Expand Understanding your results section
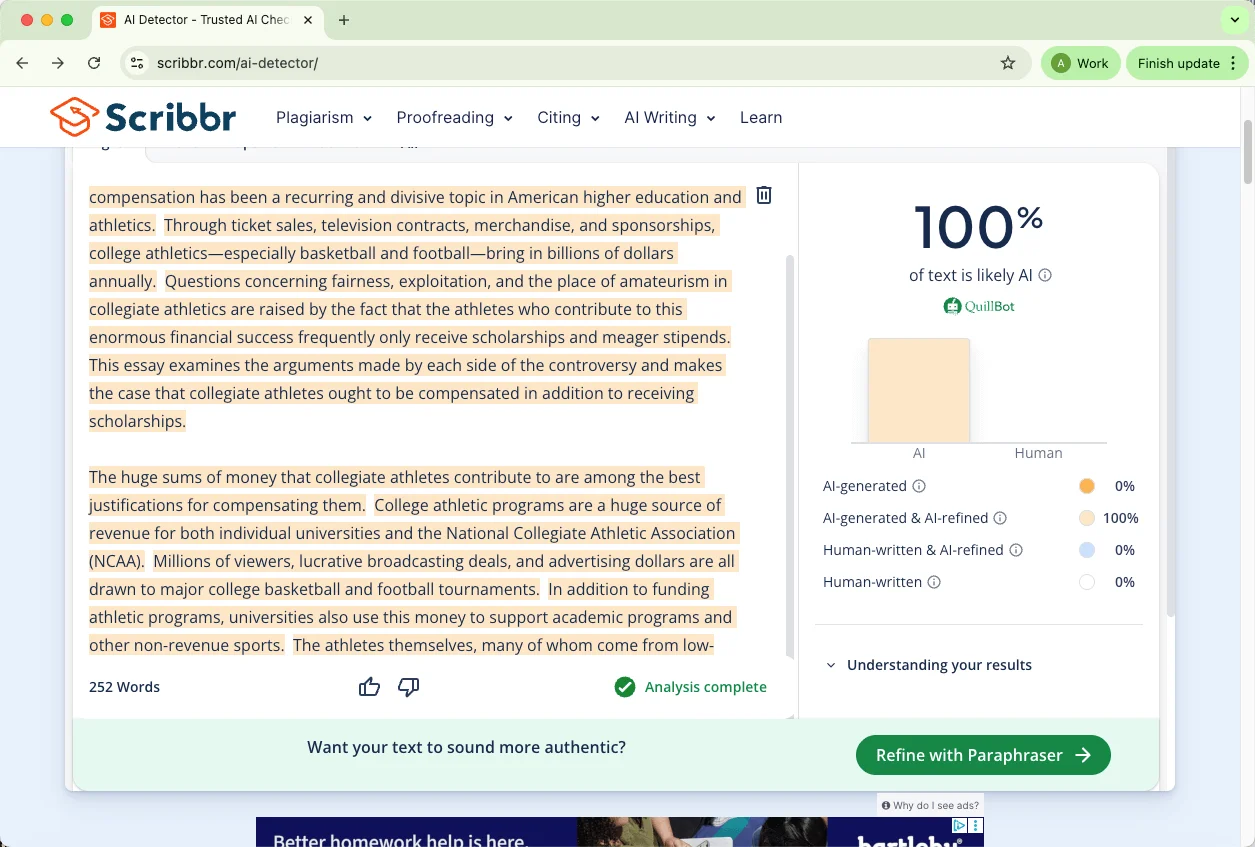This screenshot has width=1255, height=847. coord(938,665)
